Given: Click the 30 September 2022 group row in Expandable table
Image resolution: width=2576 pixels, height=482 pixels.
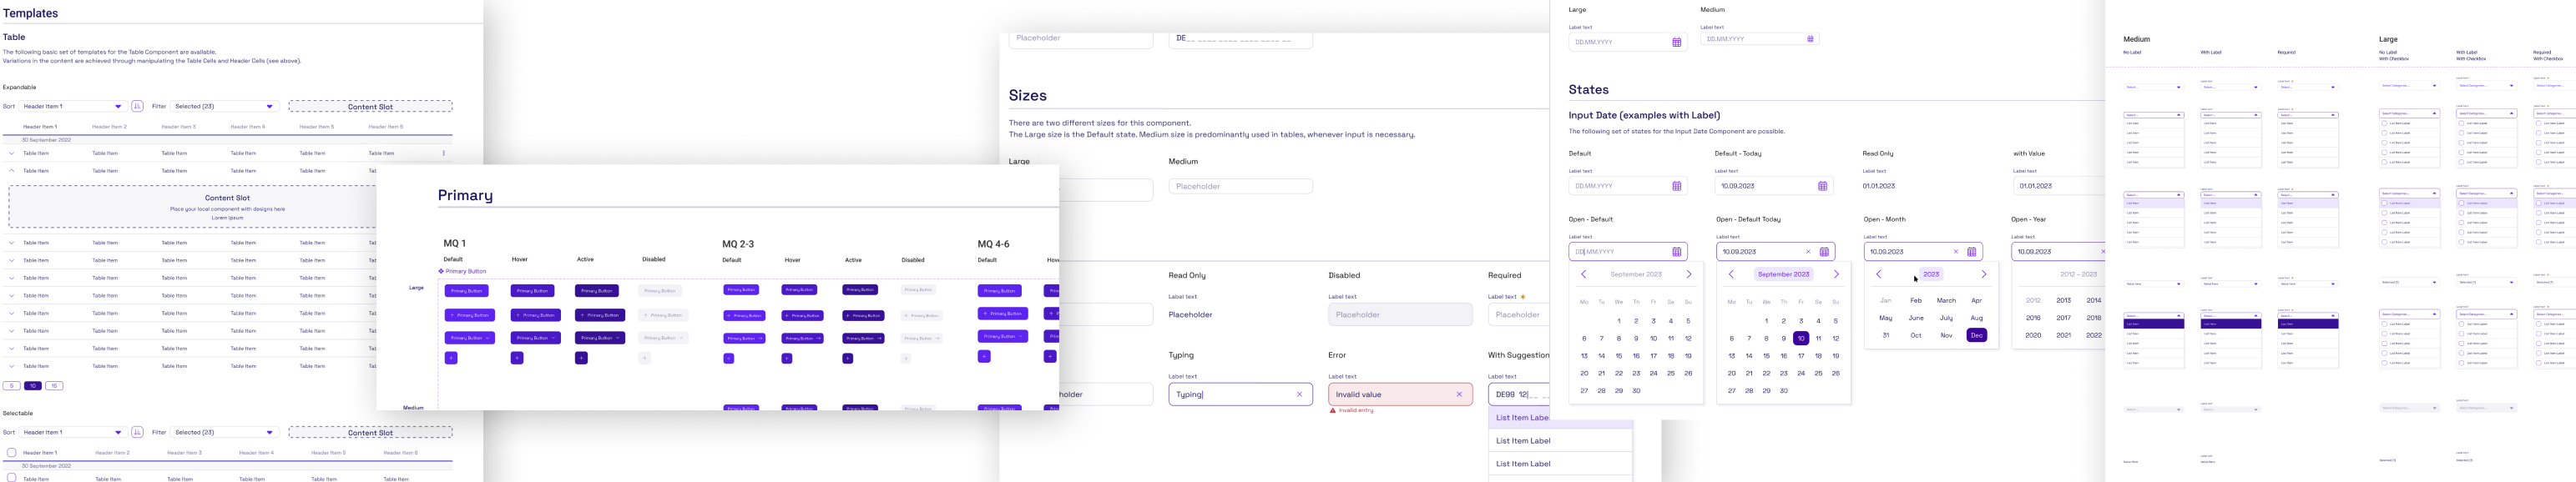Looking at the screenshot, I should [x=228, y=140].
